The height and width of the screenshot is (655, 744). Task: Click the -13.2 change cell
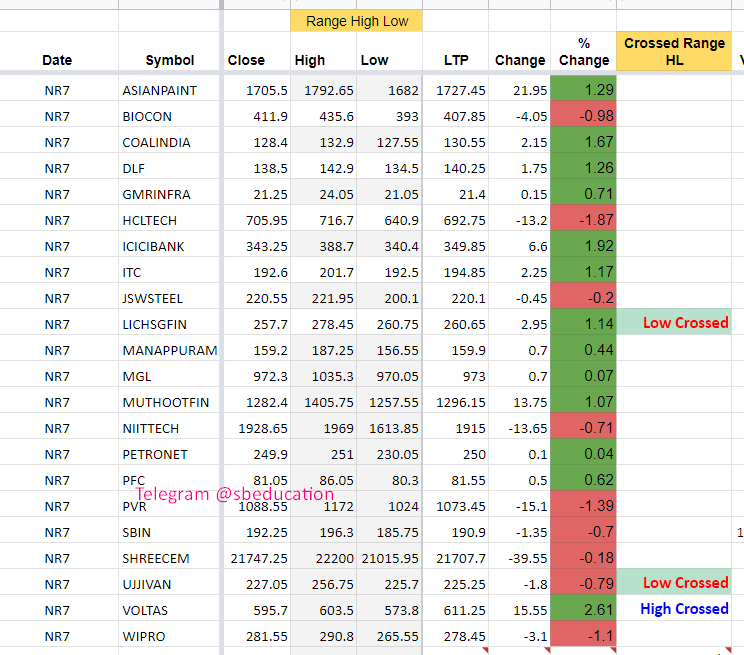(x=520, y=220)
